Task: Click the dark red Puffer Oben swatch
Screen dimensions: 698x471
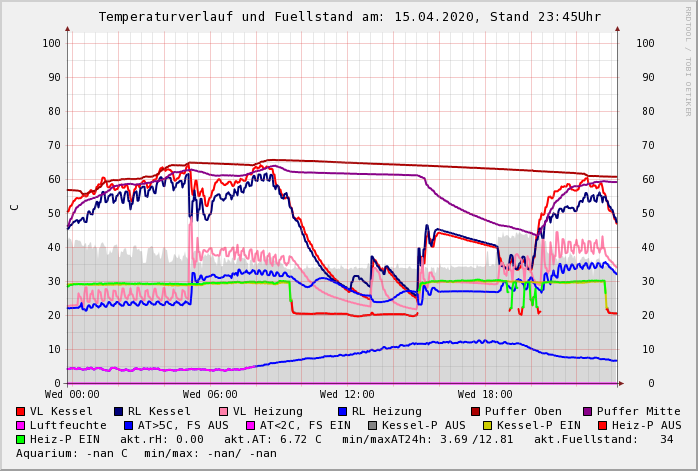Action: click(x=475, y=411)
